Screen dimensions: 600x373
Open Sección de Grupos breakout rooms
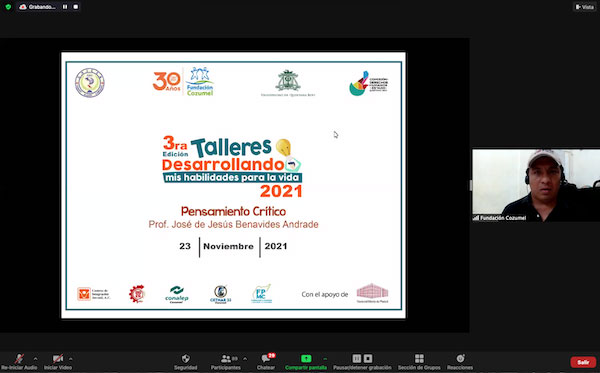pos(419,362)
